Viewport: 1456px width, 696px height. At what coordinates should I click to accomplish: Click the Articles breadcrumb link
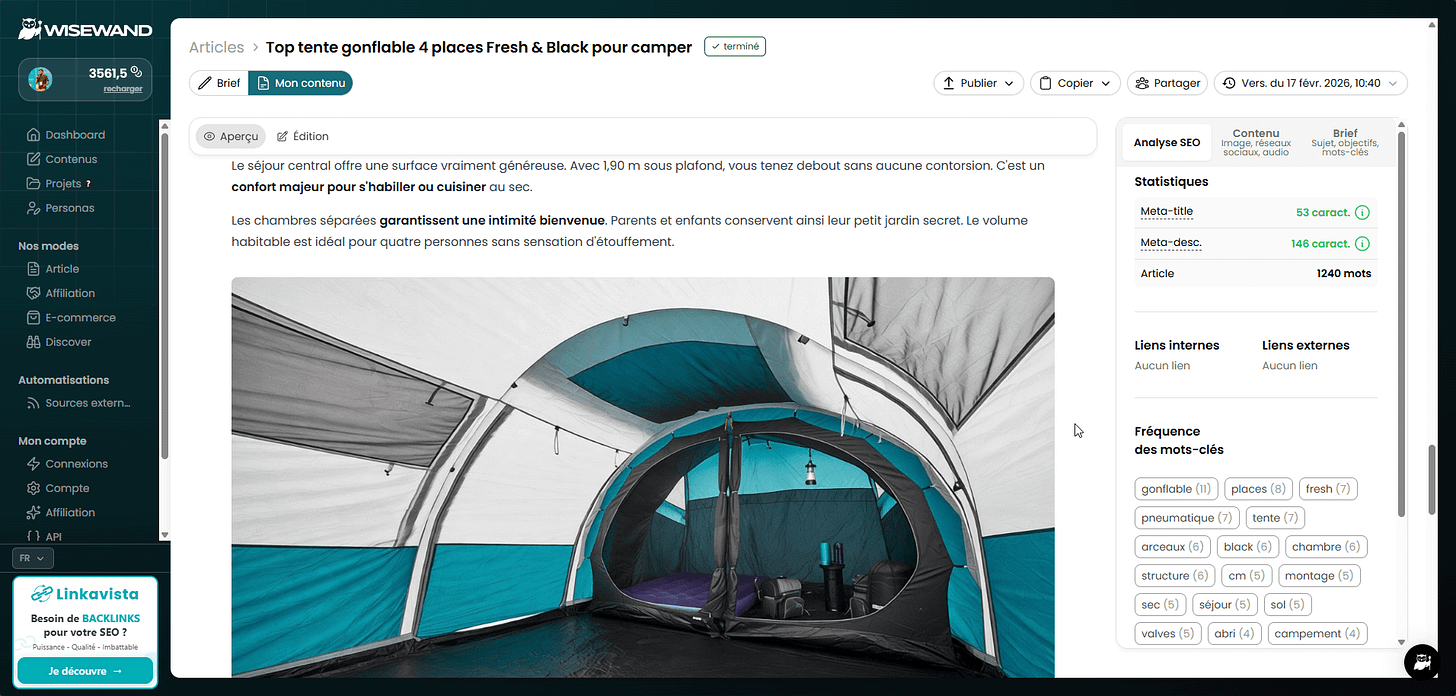(x=216, y=47)
